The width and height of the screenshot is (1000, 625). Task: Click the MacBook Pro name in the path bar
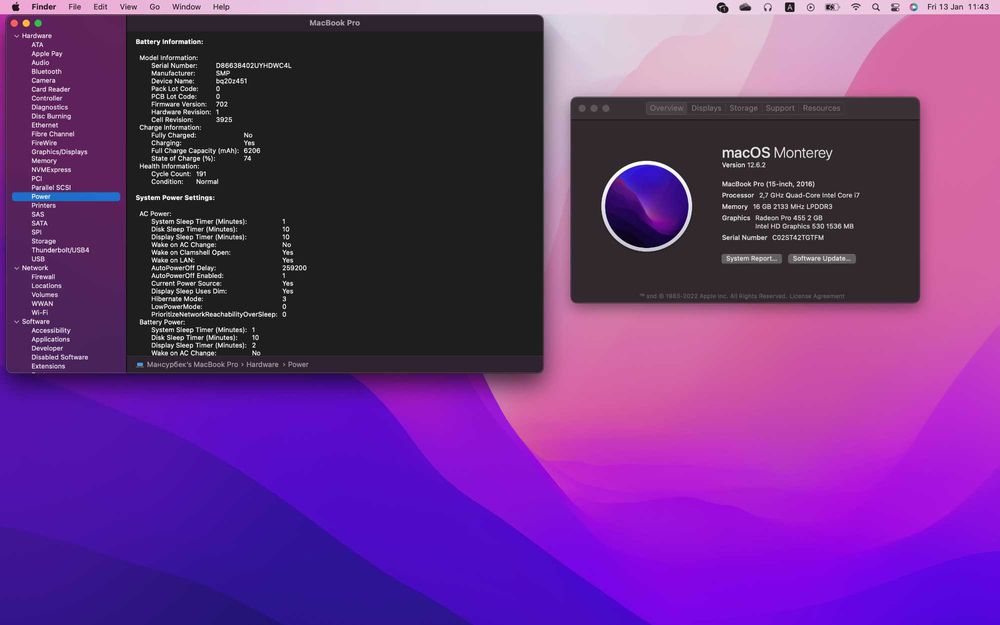pos(192,365)
